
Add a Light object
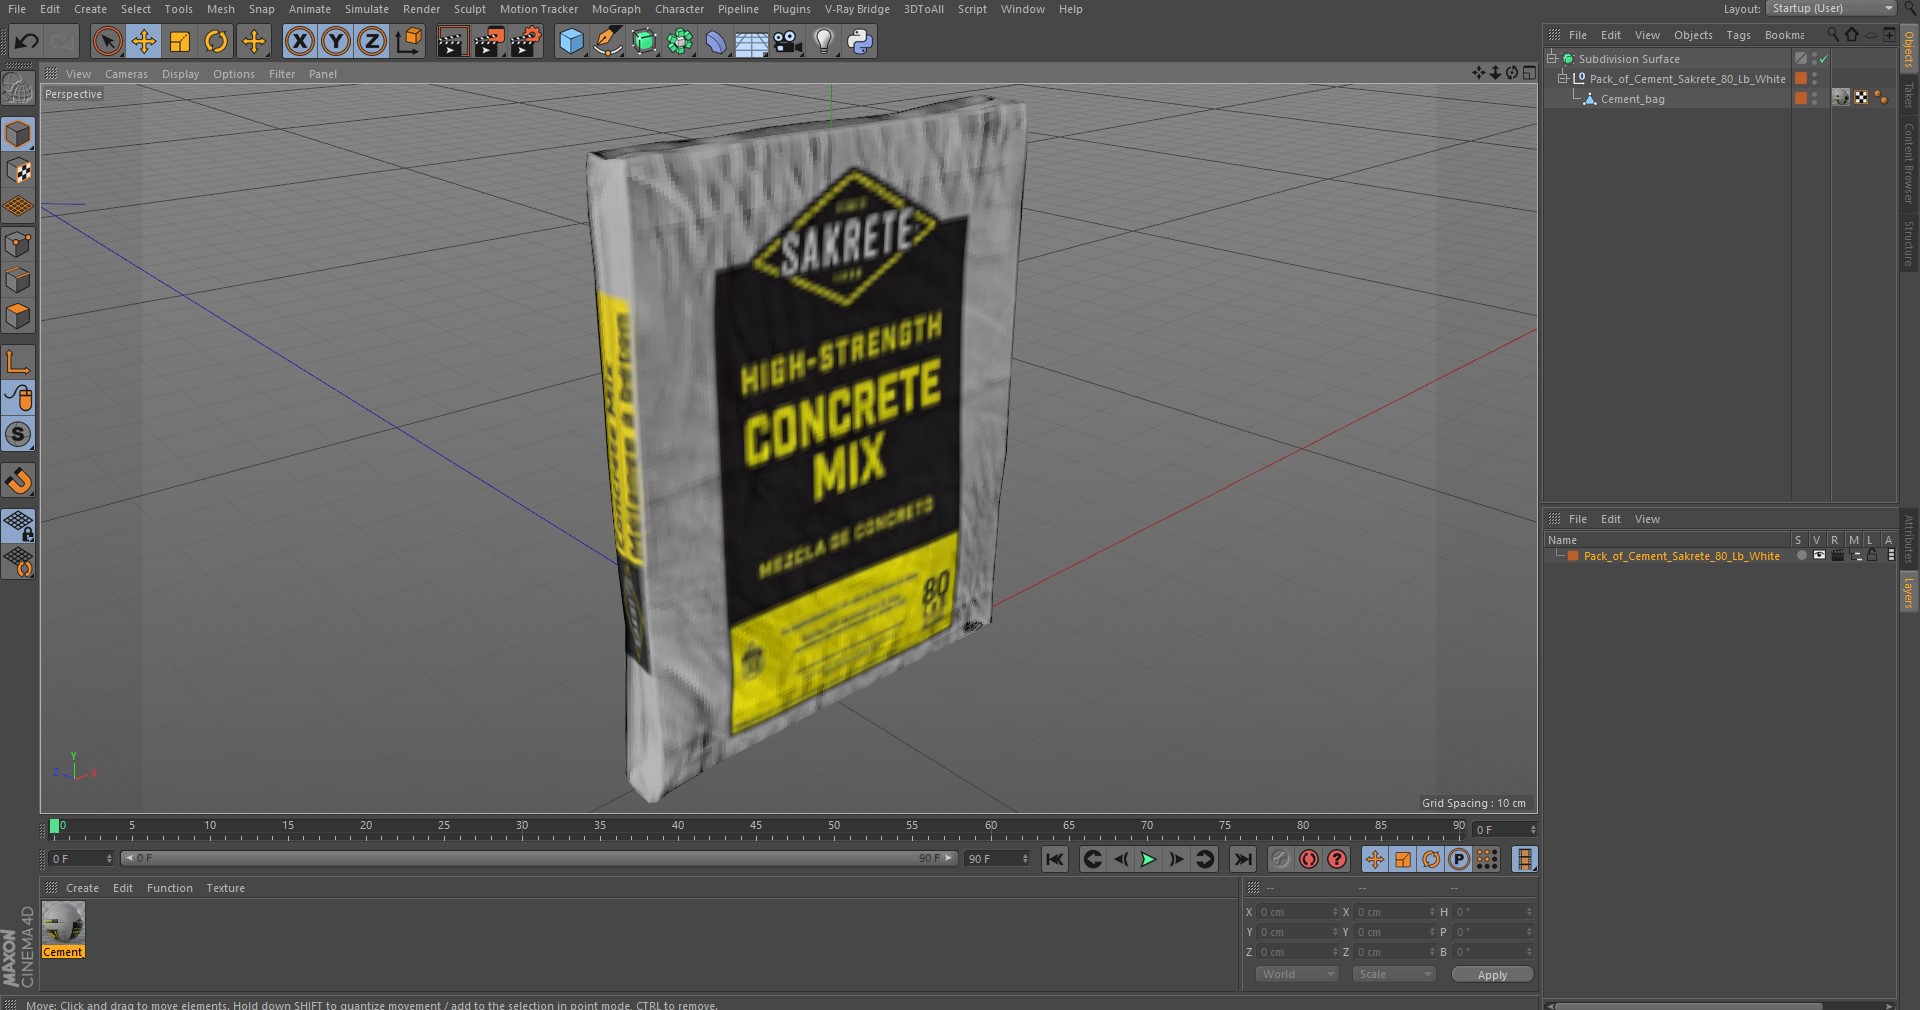pos(823,41)
